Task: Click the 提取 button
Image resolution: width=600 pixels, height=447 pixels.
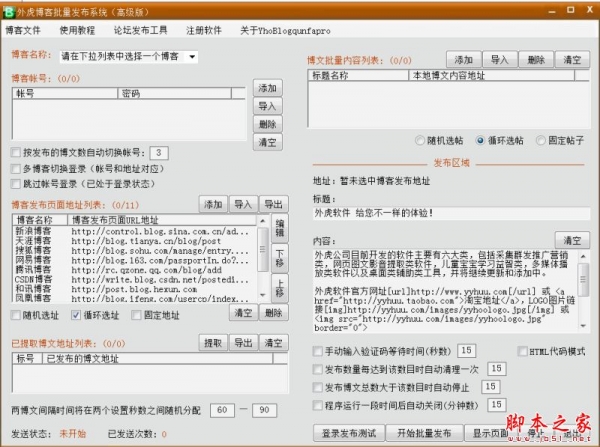Action: point(213,343)
